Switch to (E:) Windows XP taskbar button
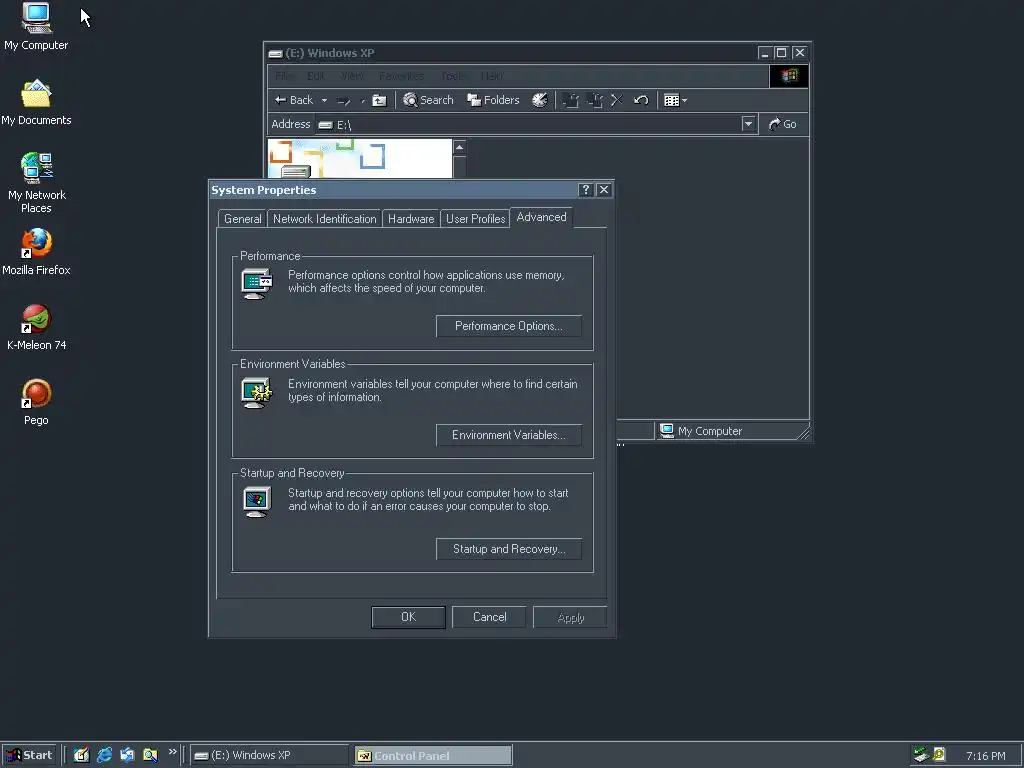The width and height of the screenshot is (1024, 768). click(270, 756)
